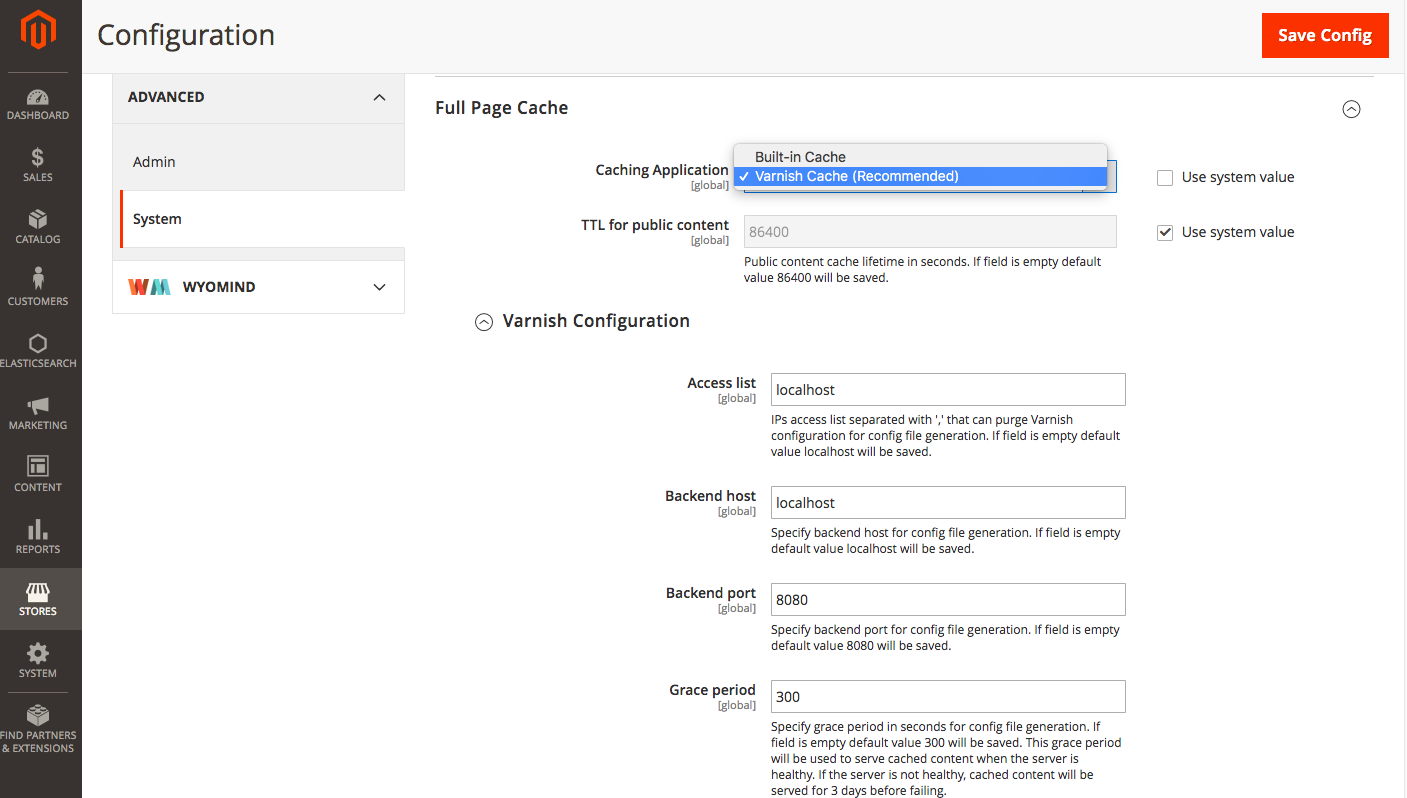
Task: Select Built-in Cache option
Action: (x=800, y=157)
